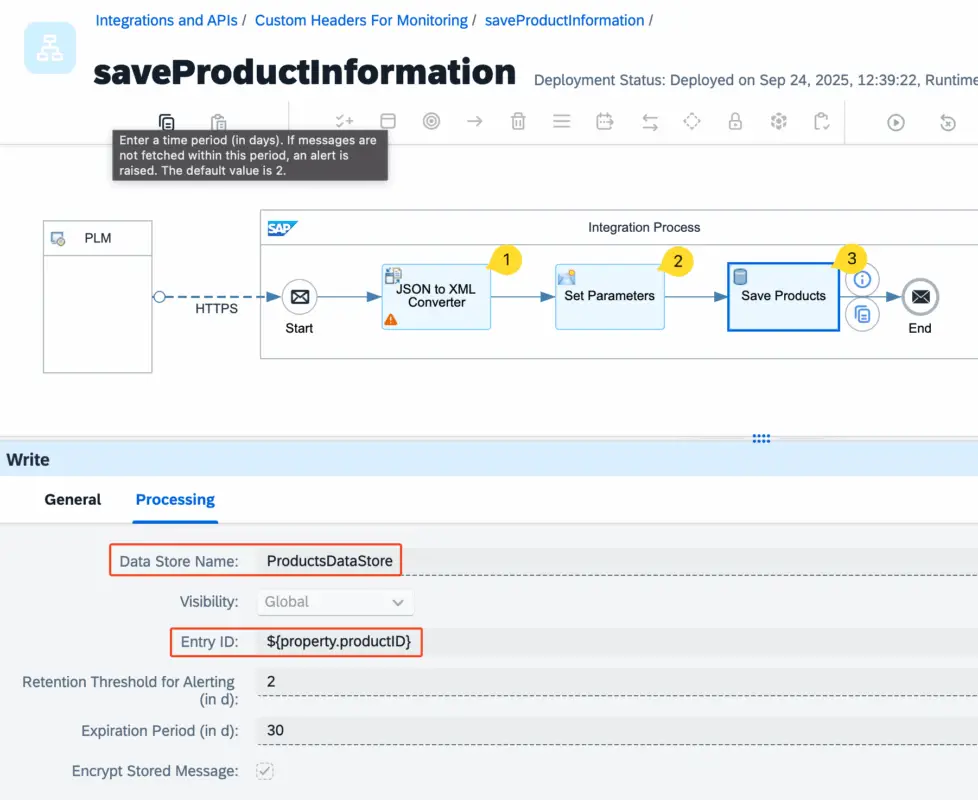Select the envelope Start event
Image resolution: width=978 pixels, height=800 pixels.
click(x=298, y=297)
